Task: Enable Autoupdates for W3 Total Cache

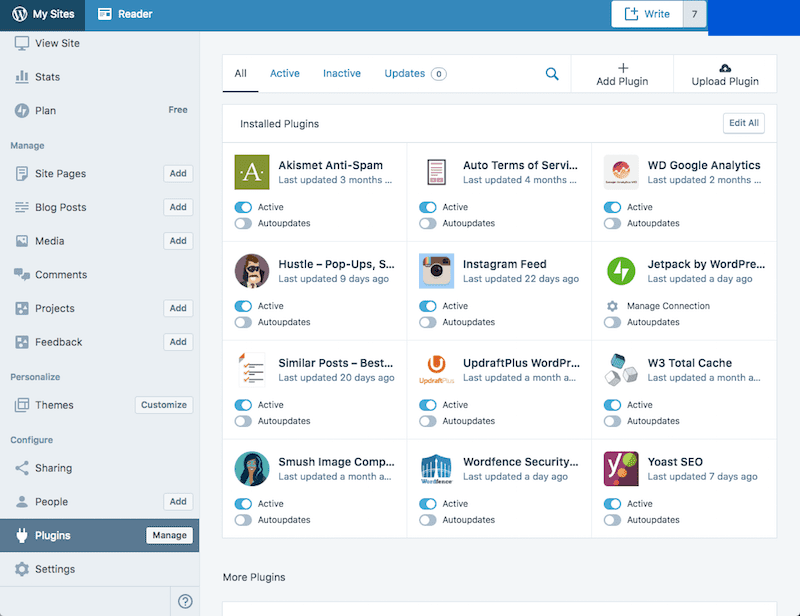Action: [x=612, y=421]
